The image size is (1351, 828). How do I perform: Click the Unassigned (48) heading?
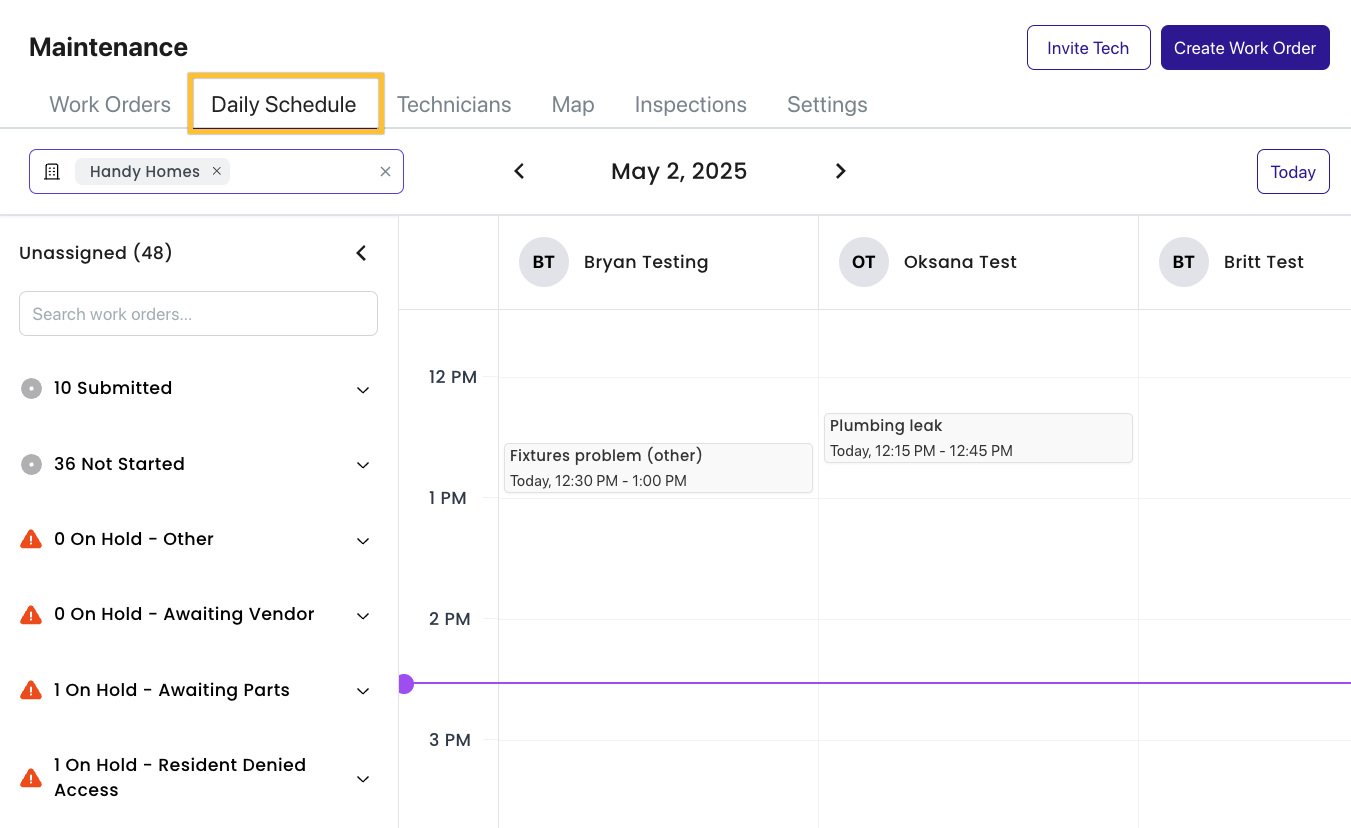tap(96, 253)
